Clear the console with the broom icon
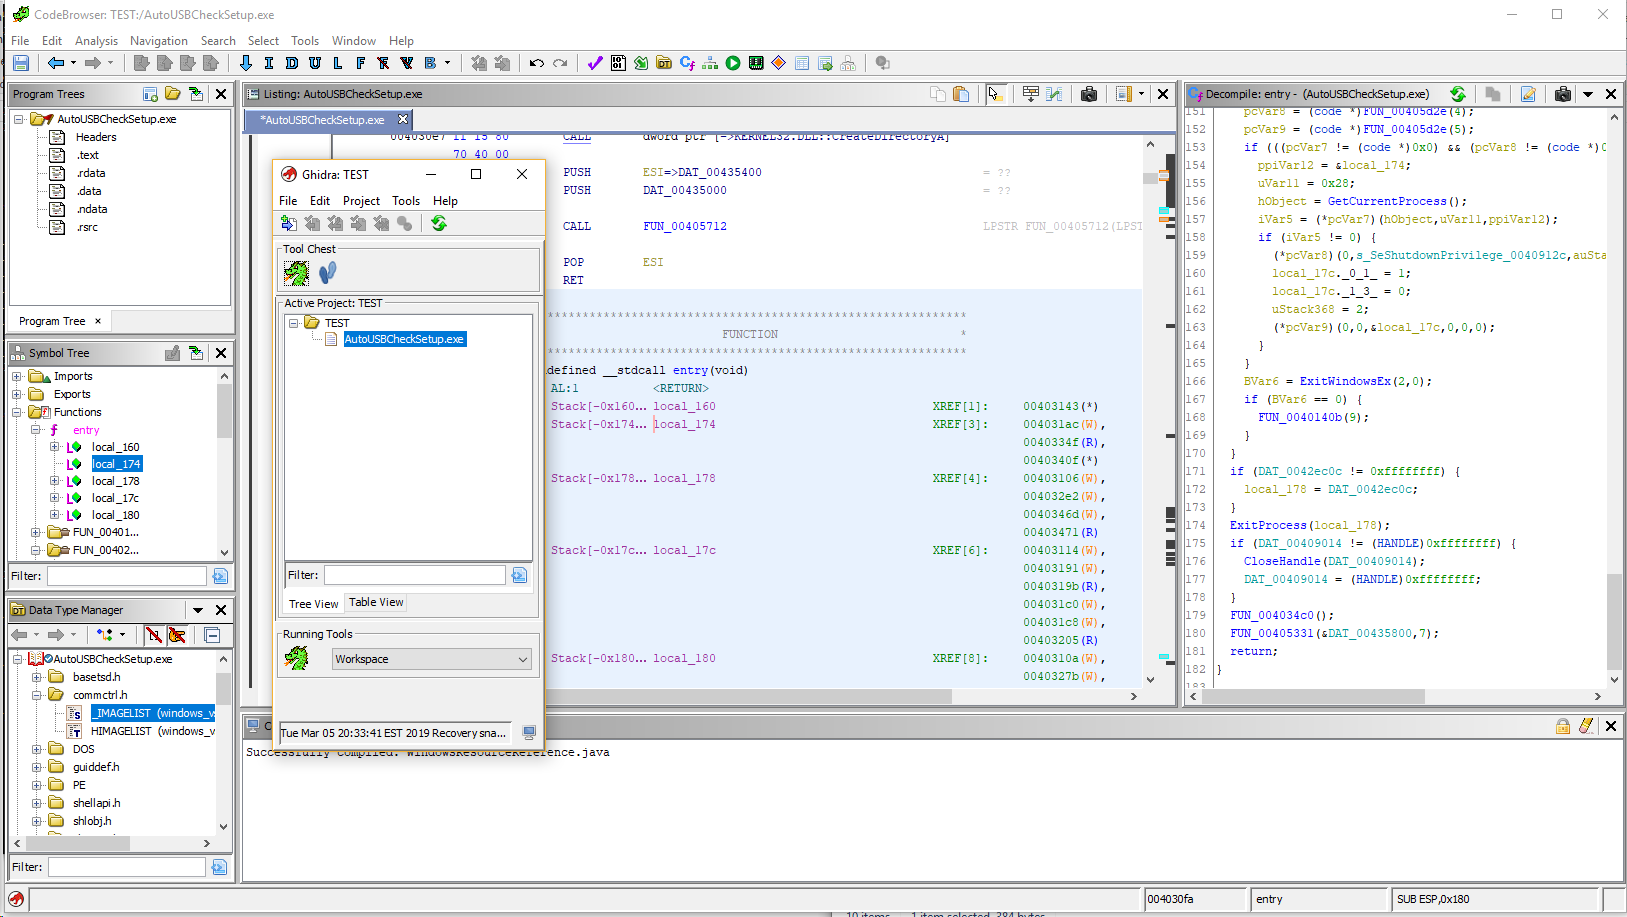The width and height of the screenshot is (1627, 917). (x=1586, y=726)
